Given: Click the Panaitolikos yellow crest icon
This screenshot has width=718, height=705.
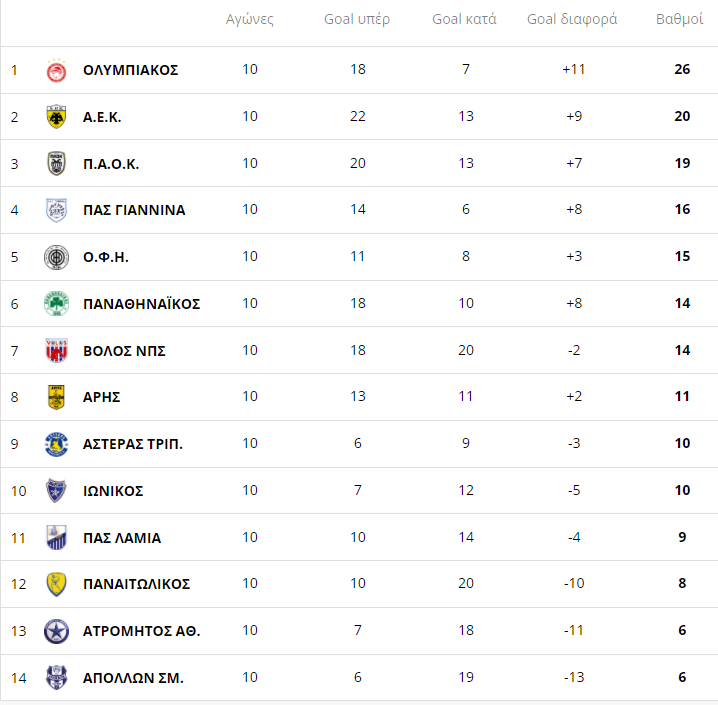Looking at the screenshot, I should [x=56, y=584].
